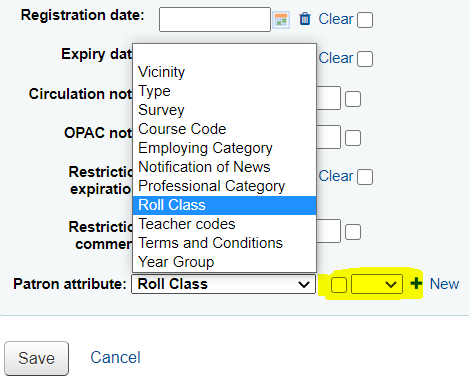Tick the Registration date Clear checkbox

pyautogui.click(x=365, y=20)
